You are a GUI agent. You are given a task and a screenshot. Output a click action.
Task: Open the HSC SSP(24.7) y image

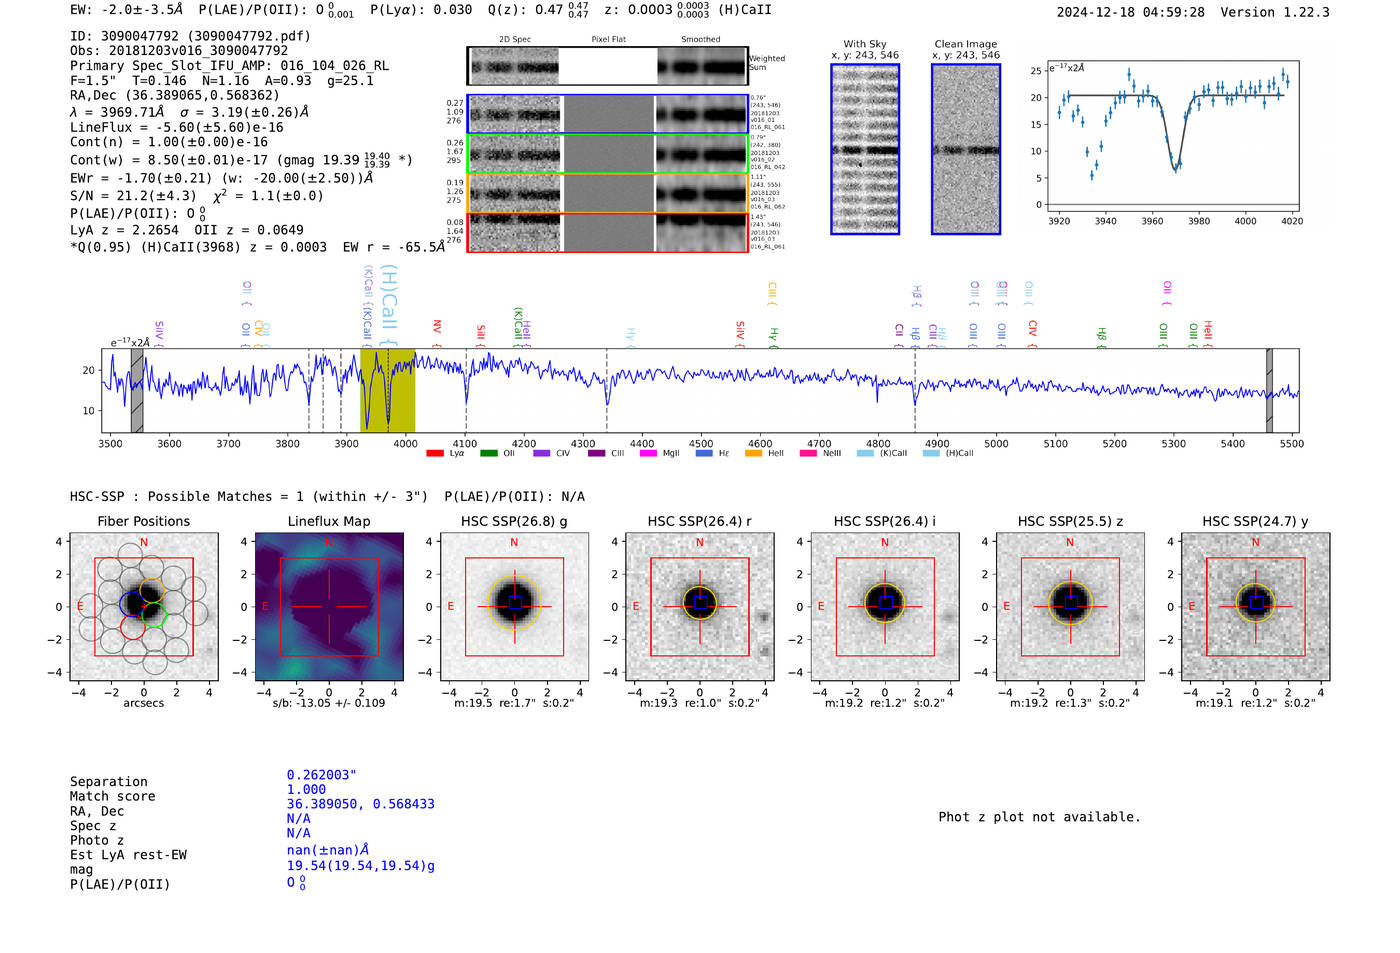tap(1255, 606)
